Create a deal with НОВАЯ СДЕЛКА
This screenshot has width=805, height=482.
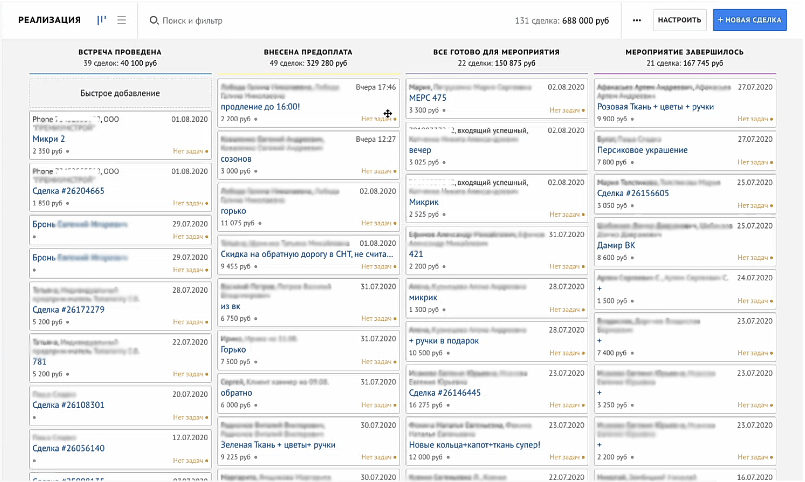(750, 20)
